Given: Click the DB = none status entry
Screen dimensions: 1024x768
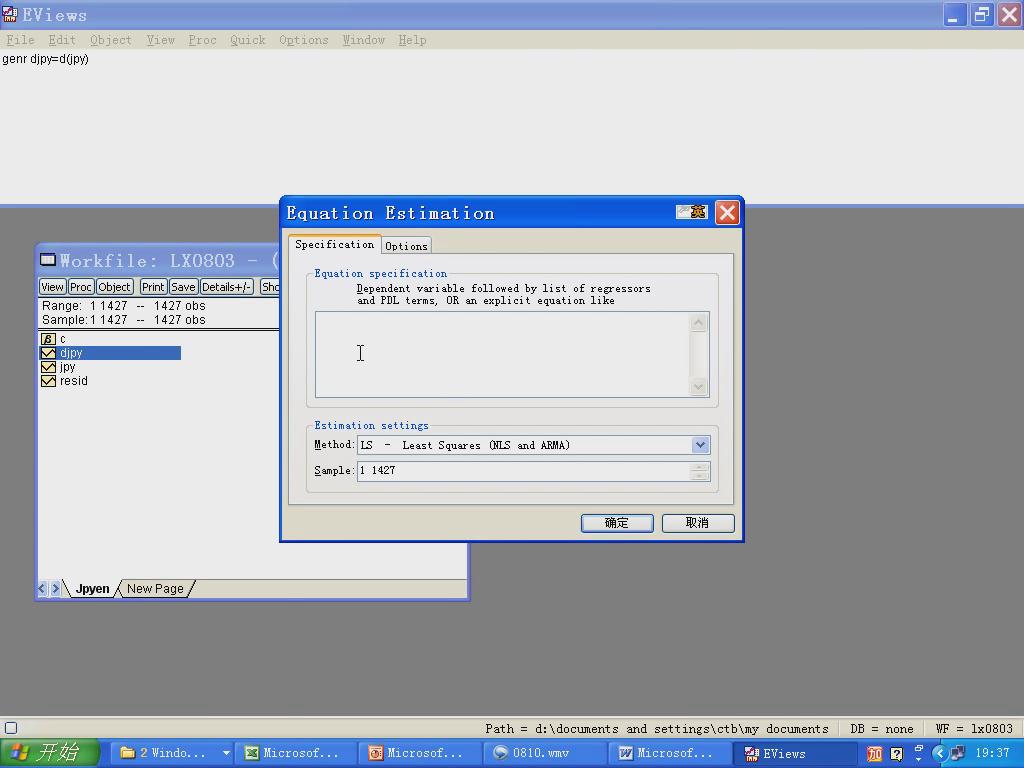Looking at the screenshot, I should pyautogui.click(x=882, y=729).
